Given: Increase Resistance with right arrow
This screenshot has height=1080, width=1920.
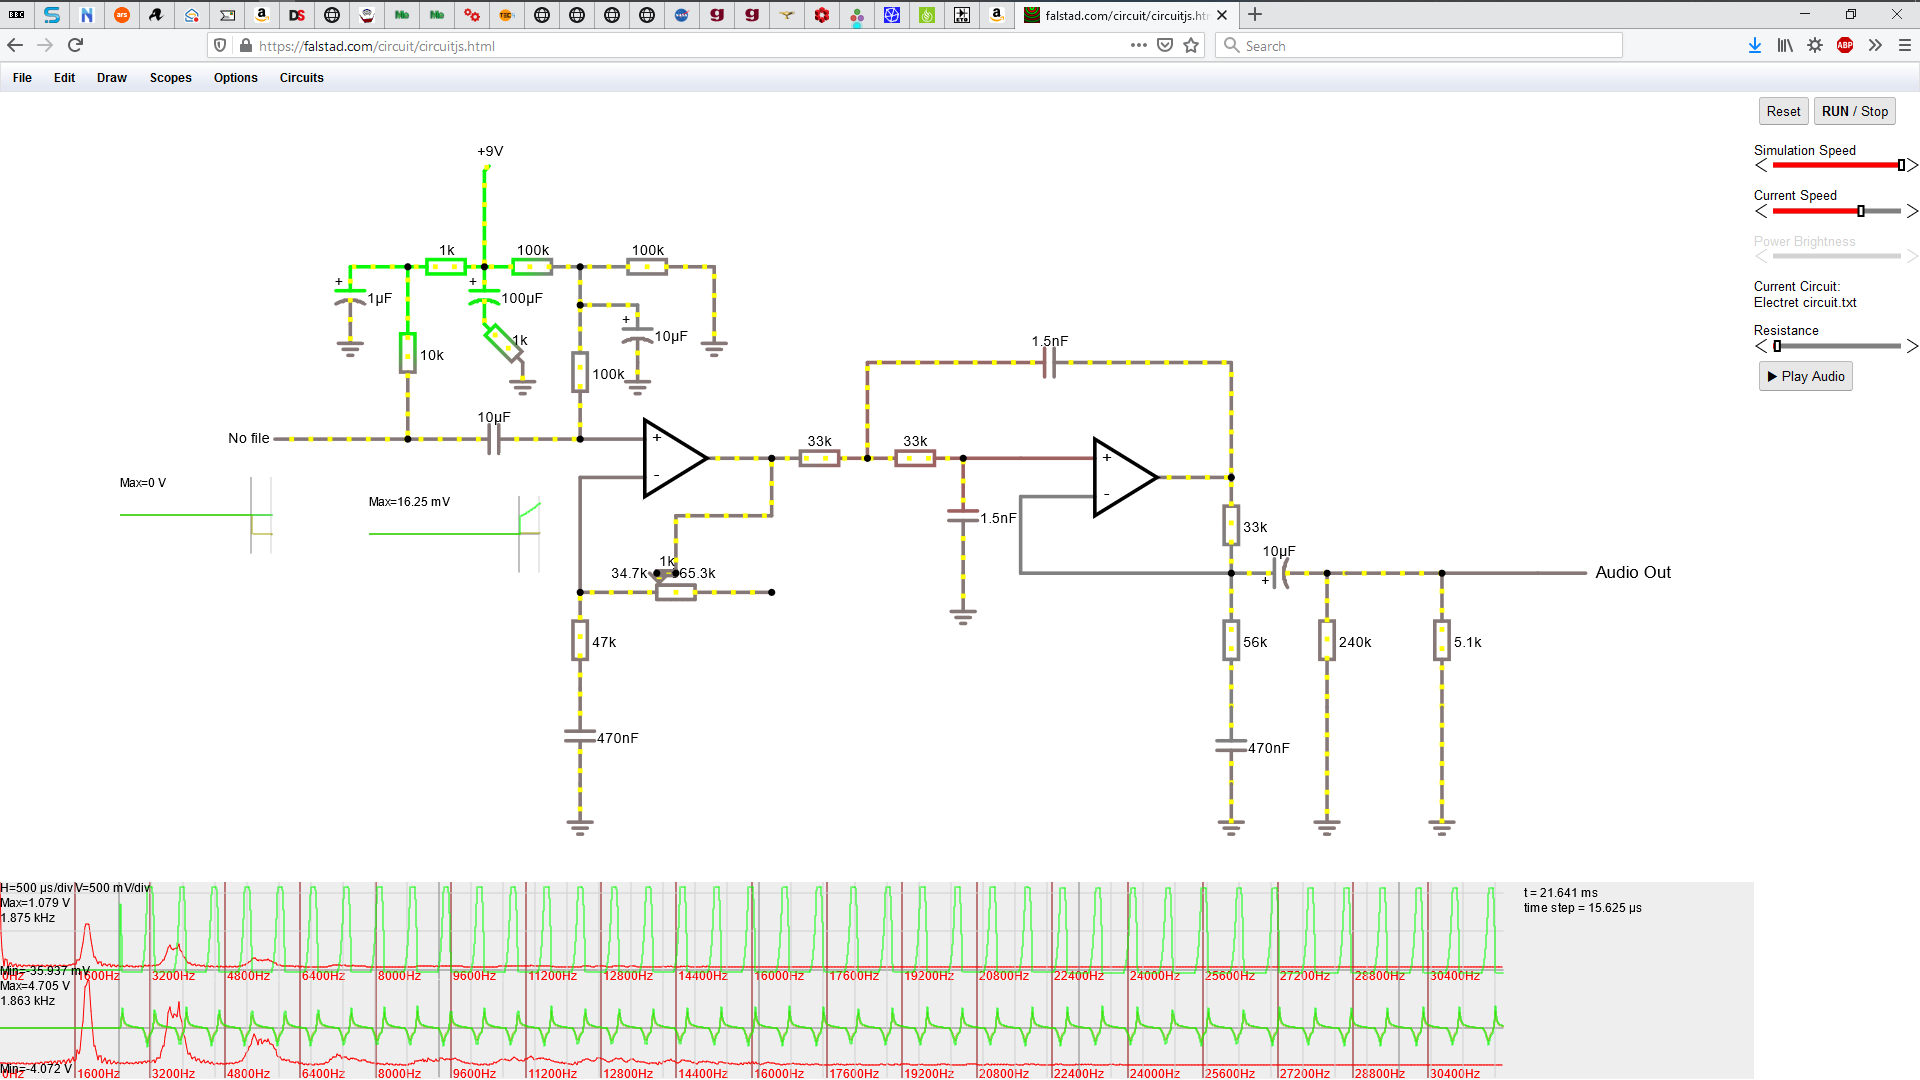Looking at the screenshot, I should tap(1912, 346).
